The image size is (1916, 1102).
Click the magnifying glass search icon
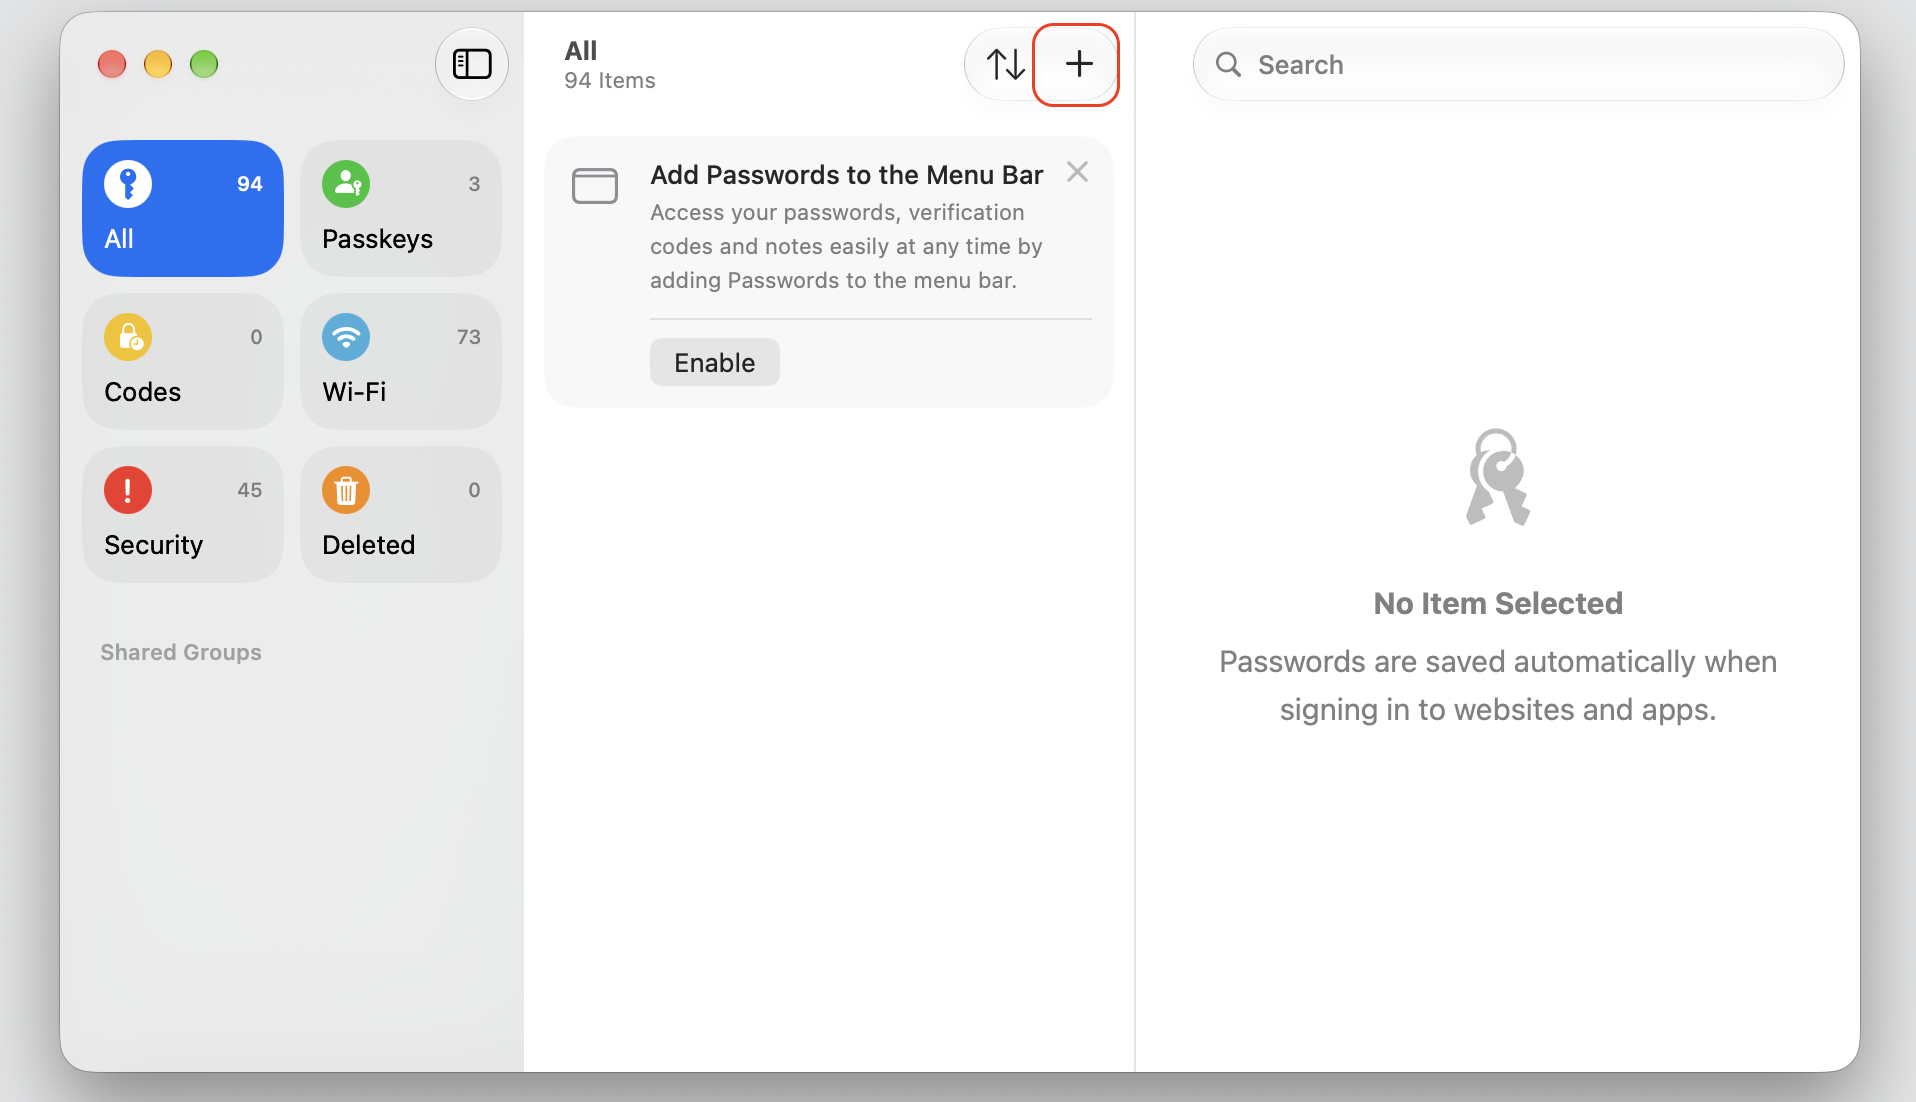1228,64
